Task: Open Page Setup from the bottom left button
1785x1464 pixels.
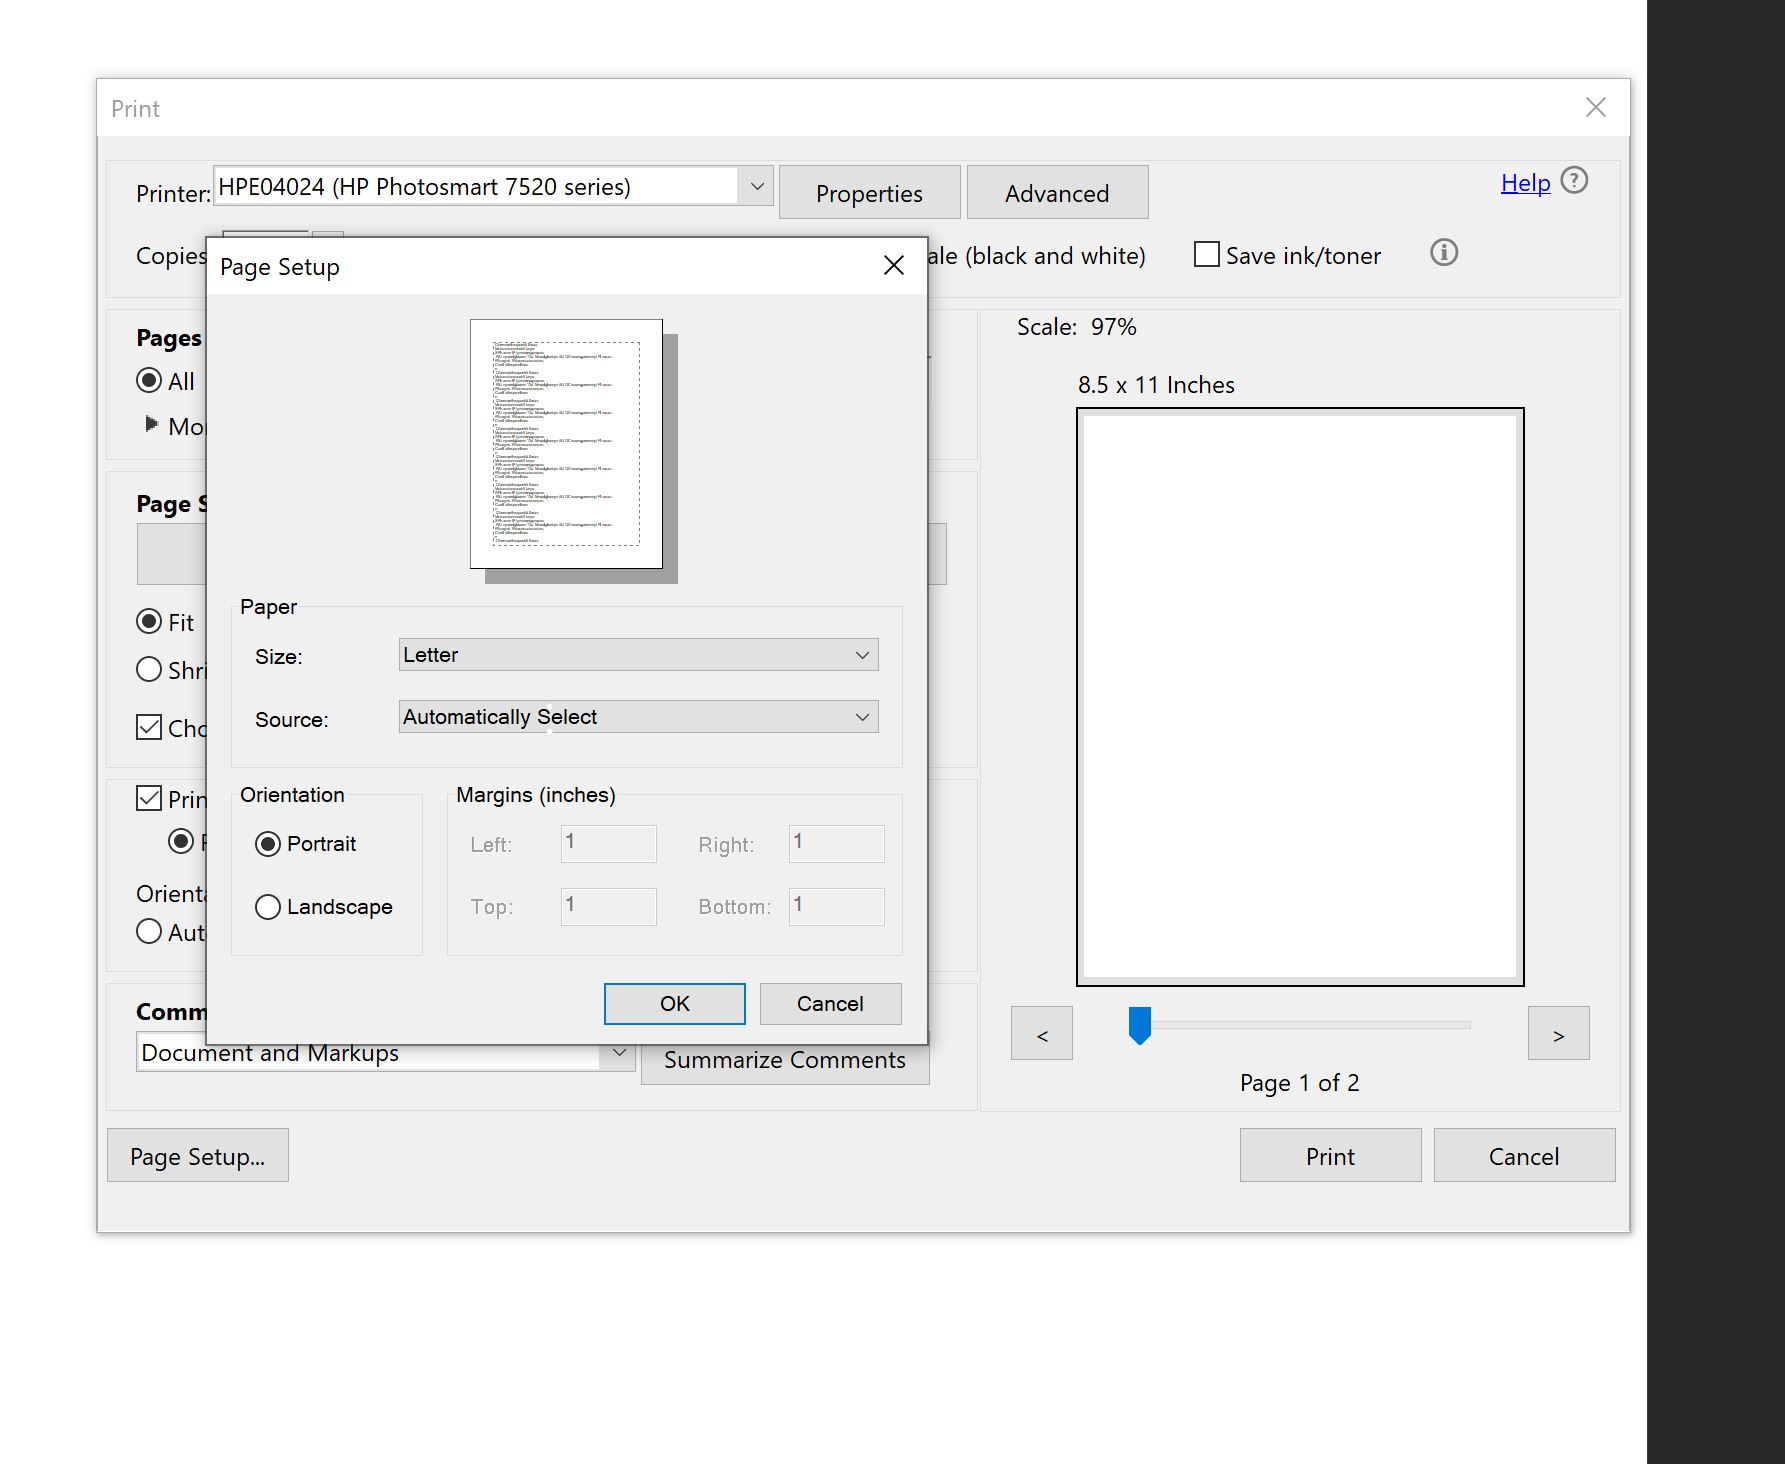Action: click(197, 1155)
